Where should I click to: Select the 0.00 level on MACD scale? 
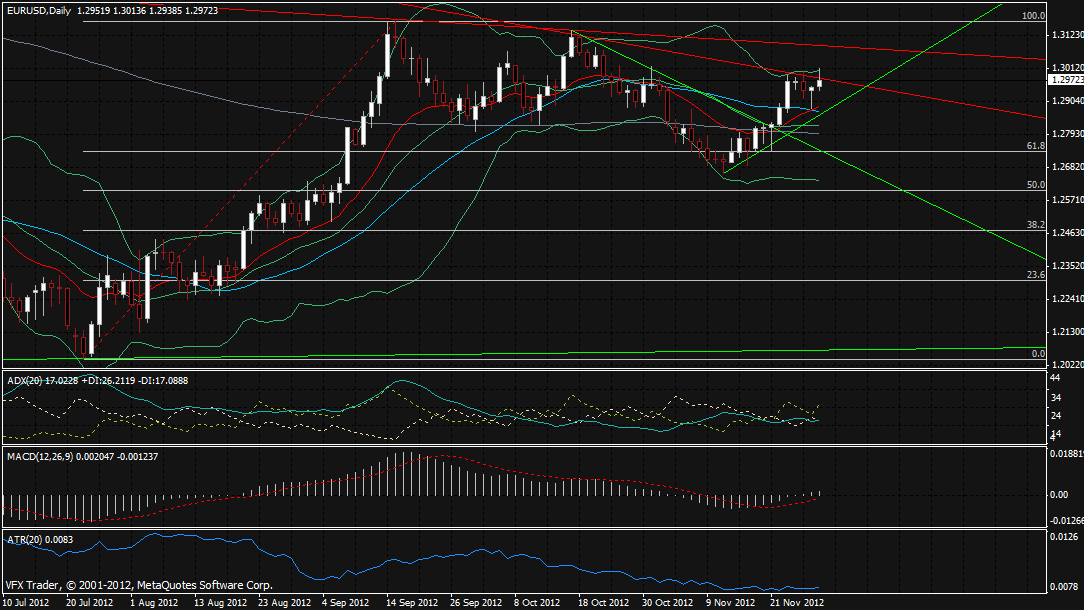[1060, 494]
